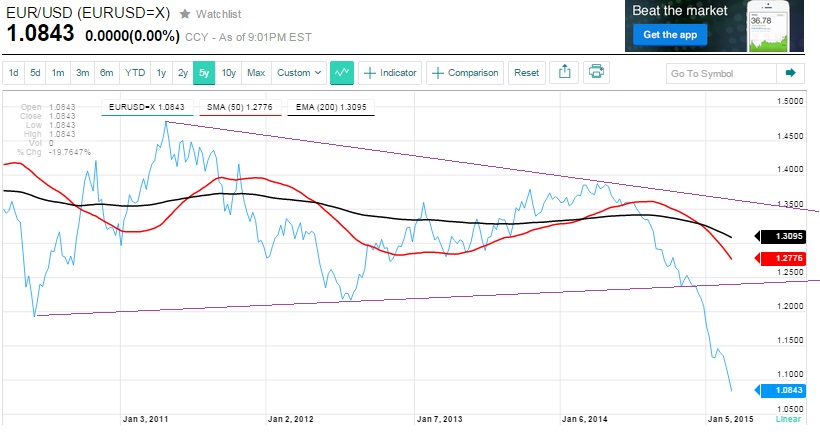Click the green Go arrow button
This screenshot has height=437, width=820.
point(791,73)
